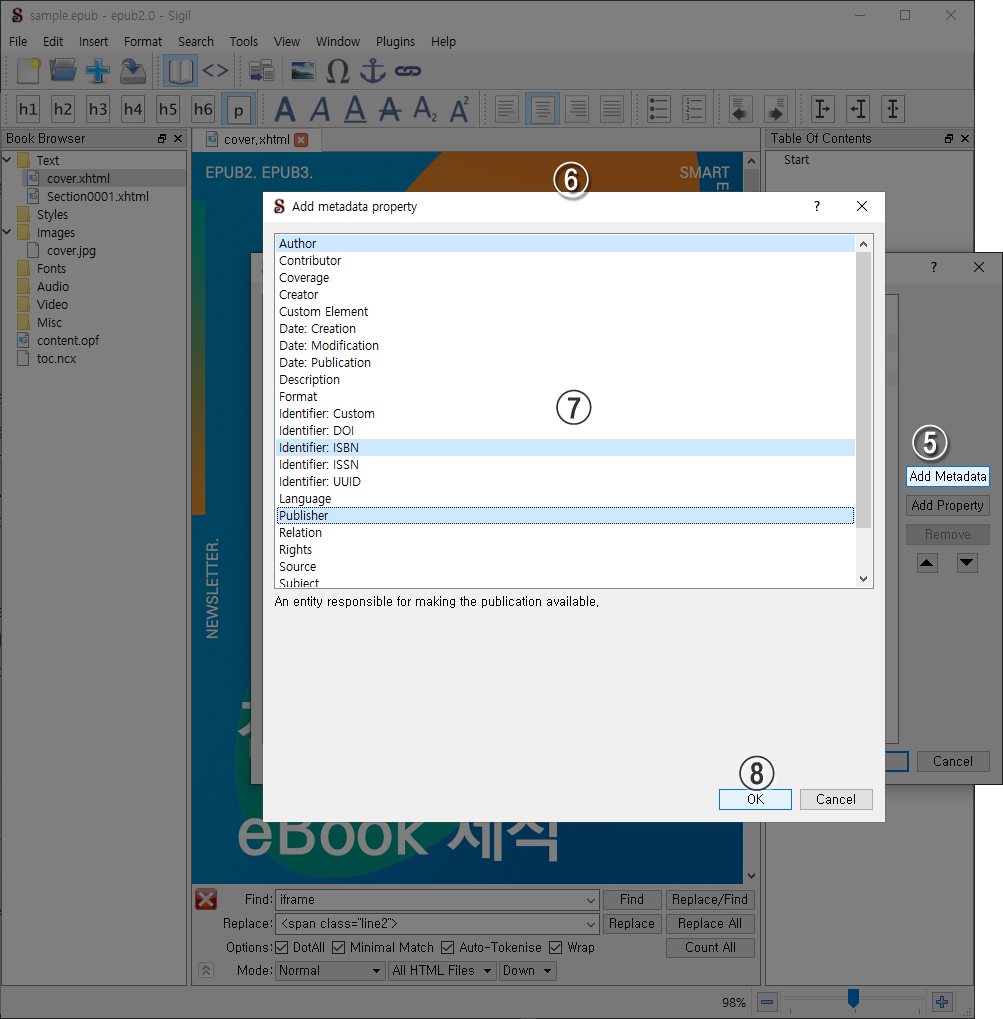The image size is (1003, 1019).
Task: Open the Mode Normal dropdown
Action: coord(330,970)
